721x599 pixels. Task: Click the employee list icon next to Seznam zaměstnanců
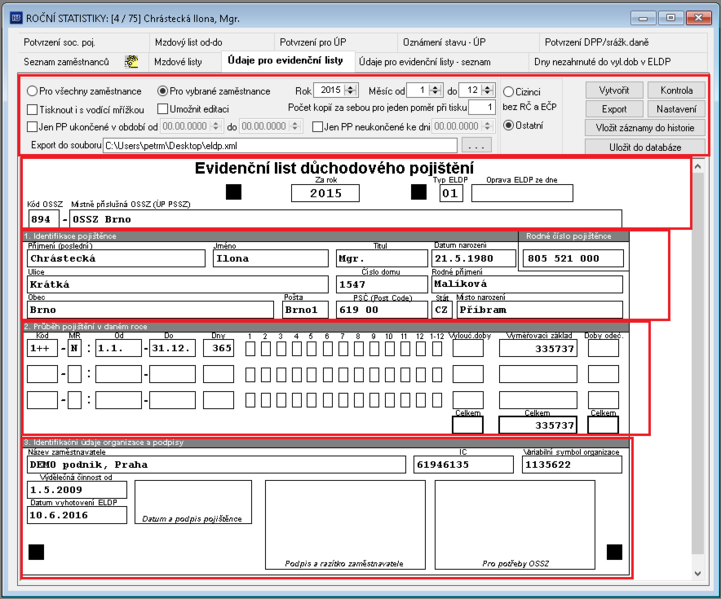click(x=132, y=62)
